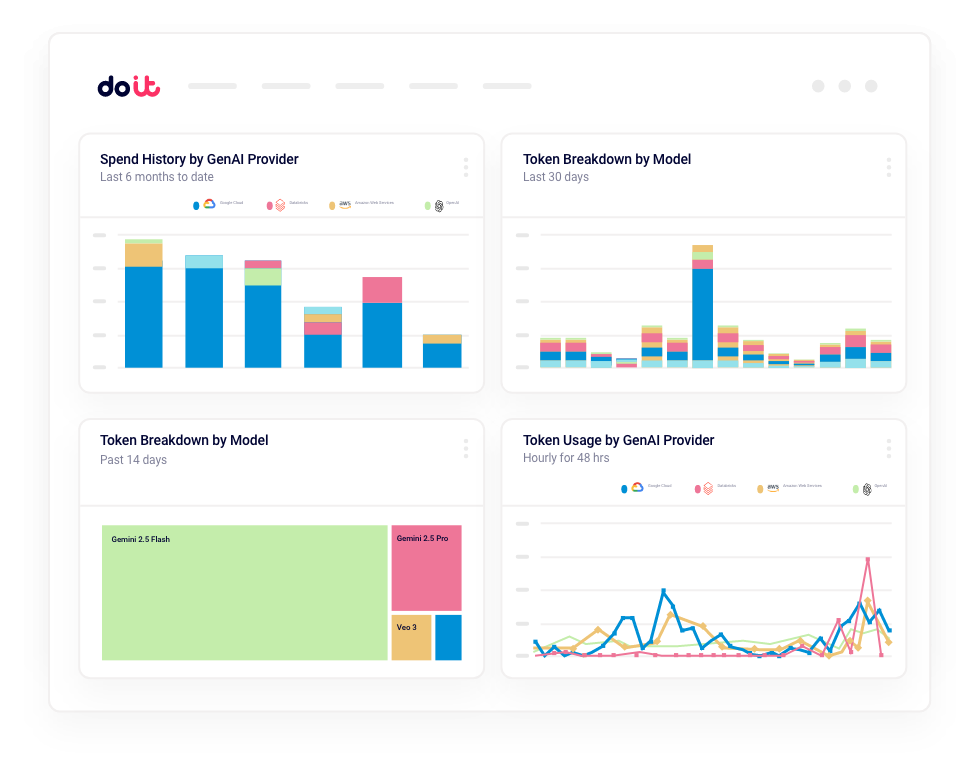Click Google Cloud icon in Token Usage legend
980x777 pixels.
click(x=637, y=488)
